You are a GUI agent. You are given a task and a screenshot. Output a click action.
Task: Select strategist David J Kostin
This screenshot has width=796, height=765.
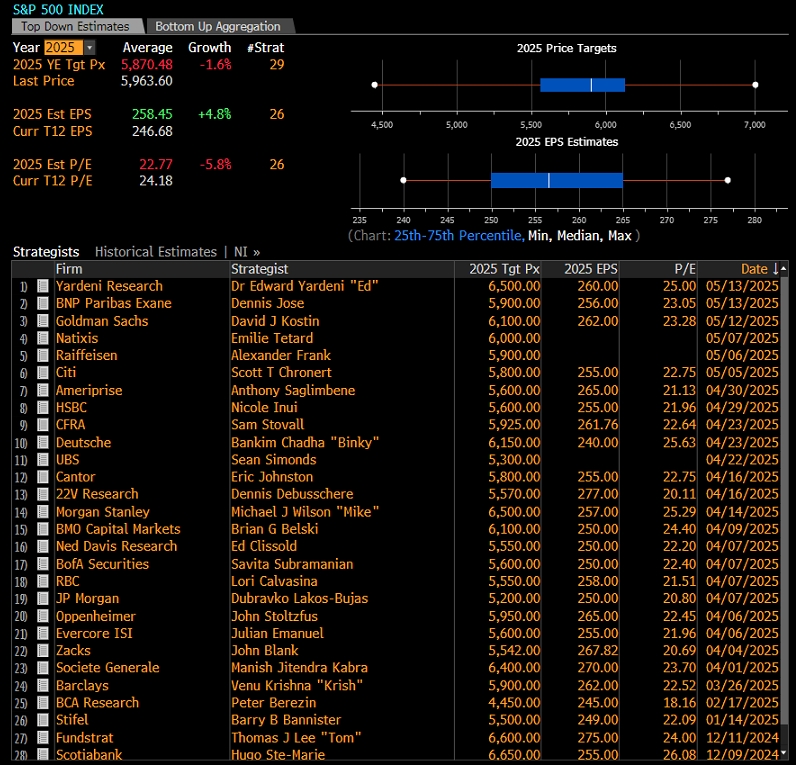tap(275, 321)
